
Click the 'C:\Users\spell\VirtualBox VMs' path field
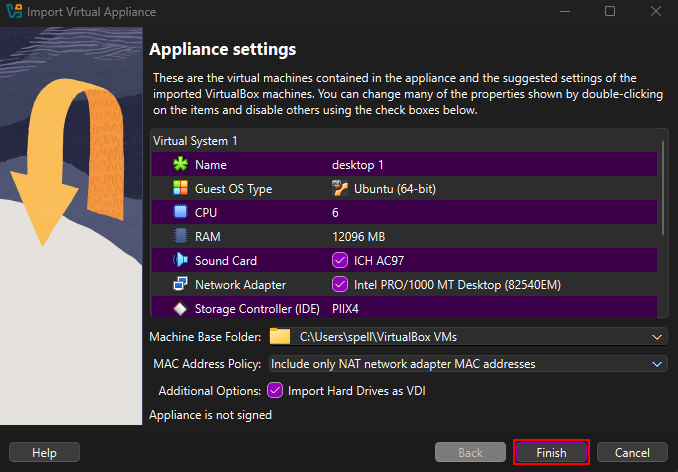(468, 337)
